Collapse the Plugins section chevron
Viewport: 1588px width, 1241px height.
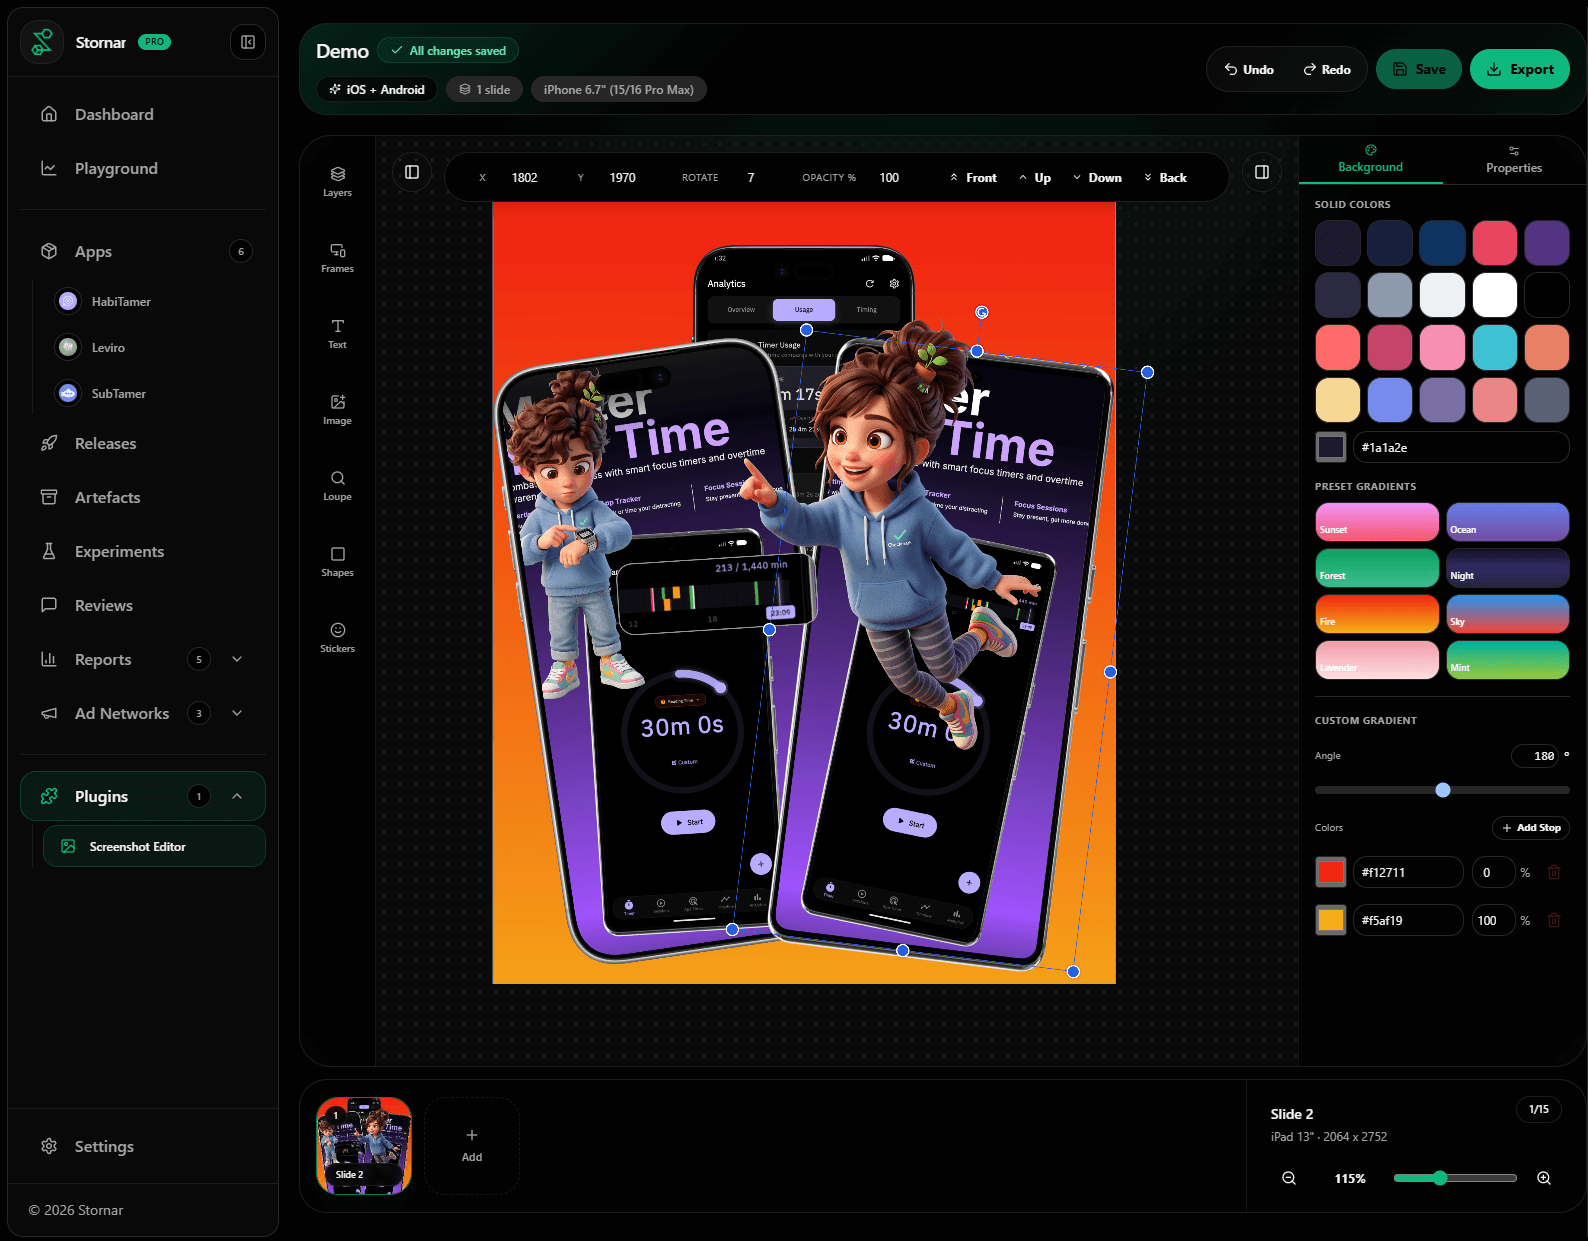click(237, 796)
